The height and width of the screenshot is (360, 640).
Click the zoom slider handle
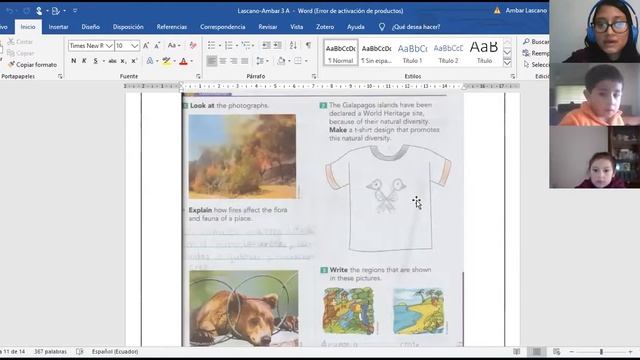click(601, 351)
